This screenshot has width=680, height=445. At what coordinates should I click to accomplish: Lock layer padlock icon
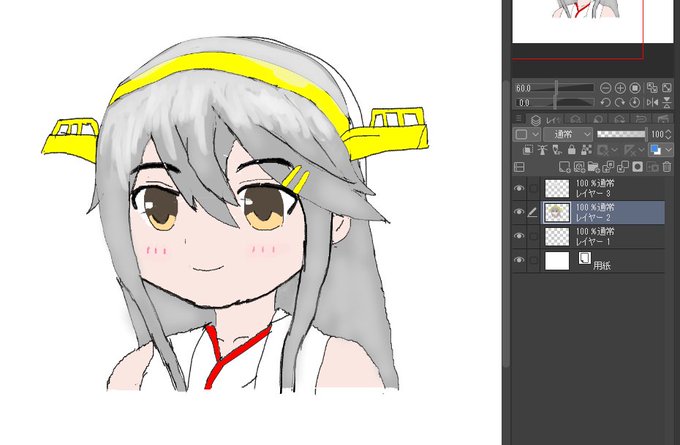point(572,150)
